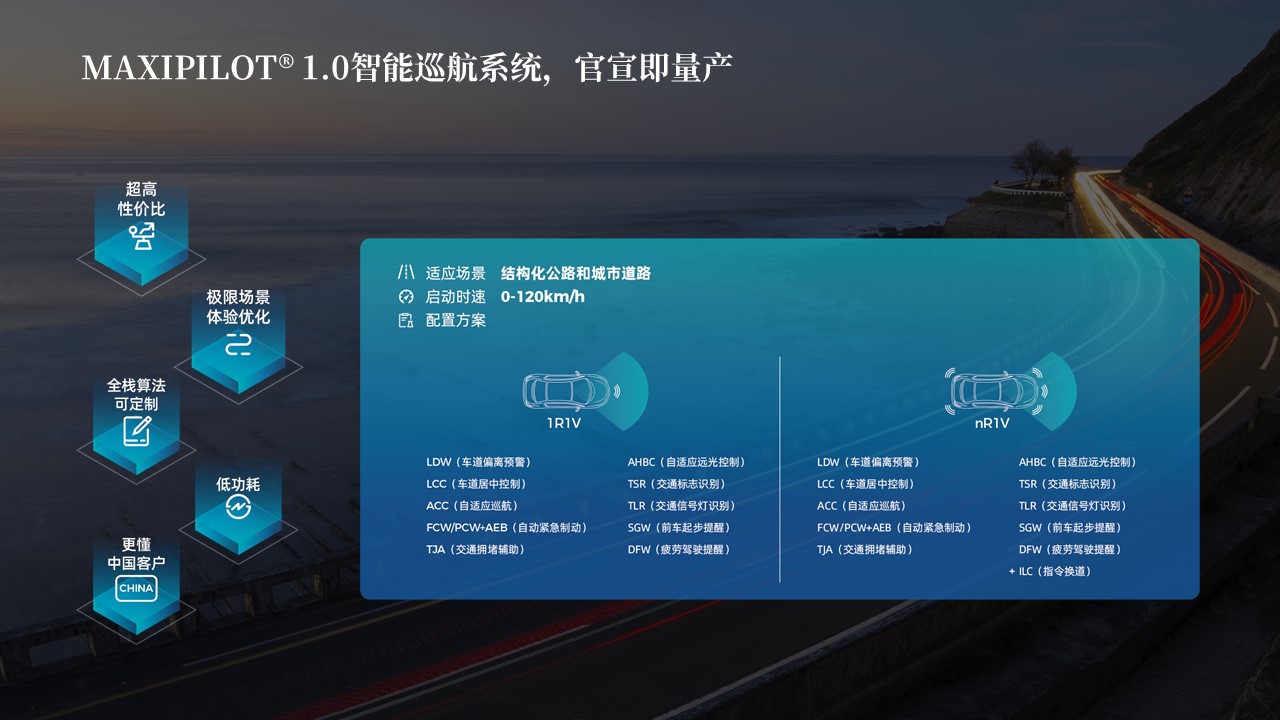Viewport: 1280px width, 720px height.
Task: Click SGW（前车起步提醒）in the 1R1V list
Action: (x=680, y=528)
